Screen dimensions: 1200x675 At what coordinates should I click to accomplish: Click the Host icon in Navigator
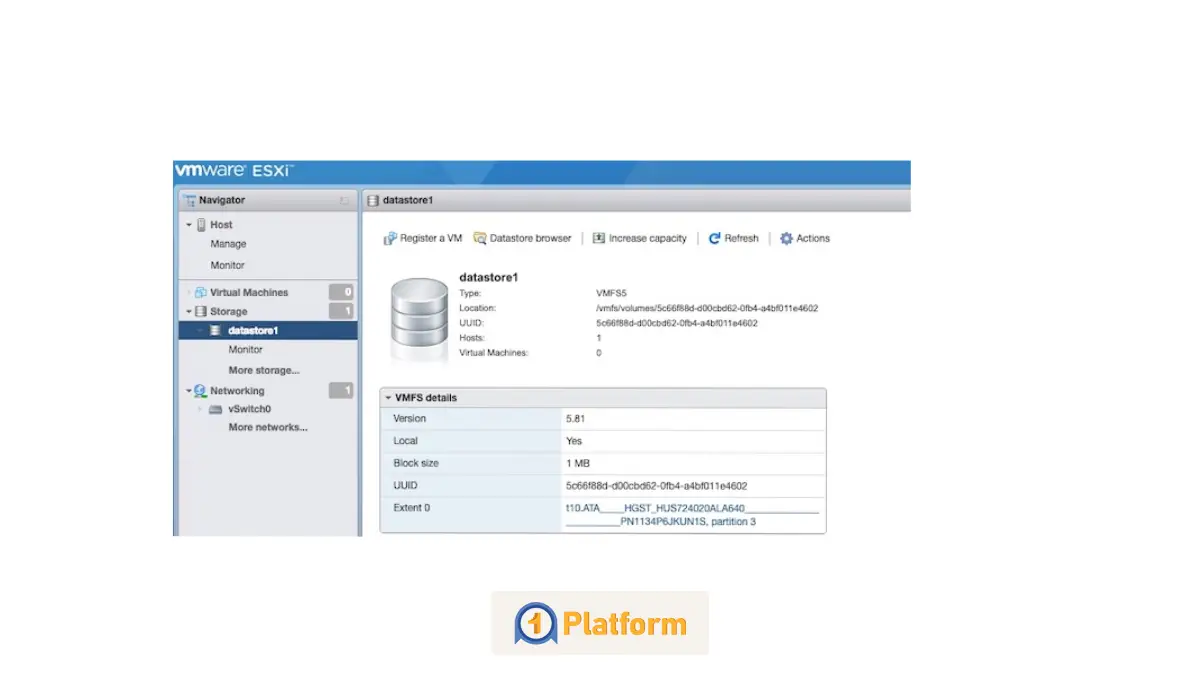point(203,224)
